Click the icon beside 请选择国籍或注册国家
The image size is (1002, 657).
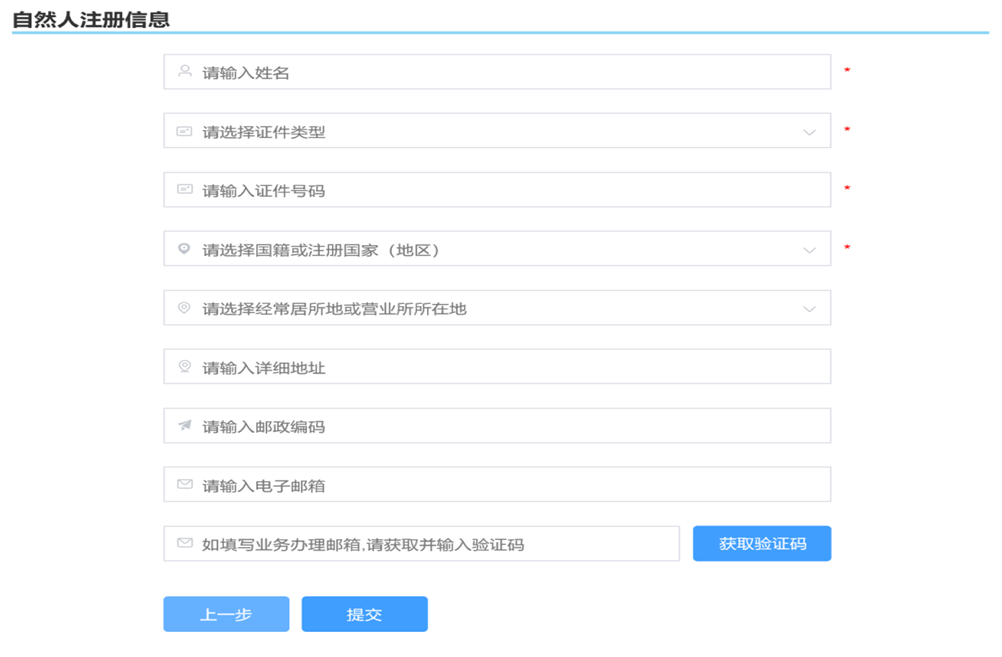(184, 249)
